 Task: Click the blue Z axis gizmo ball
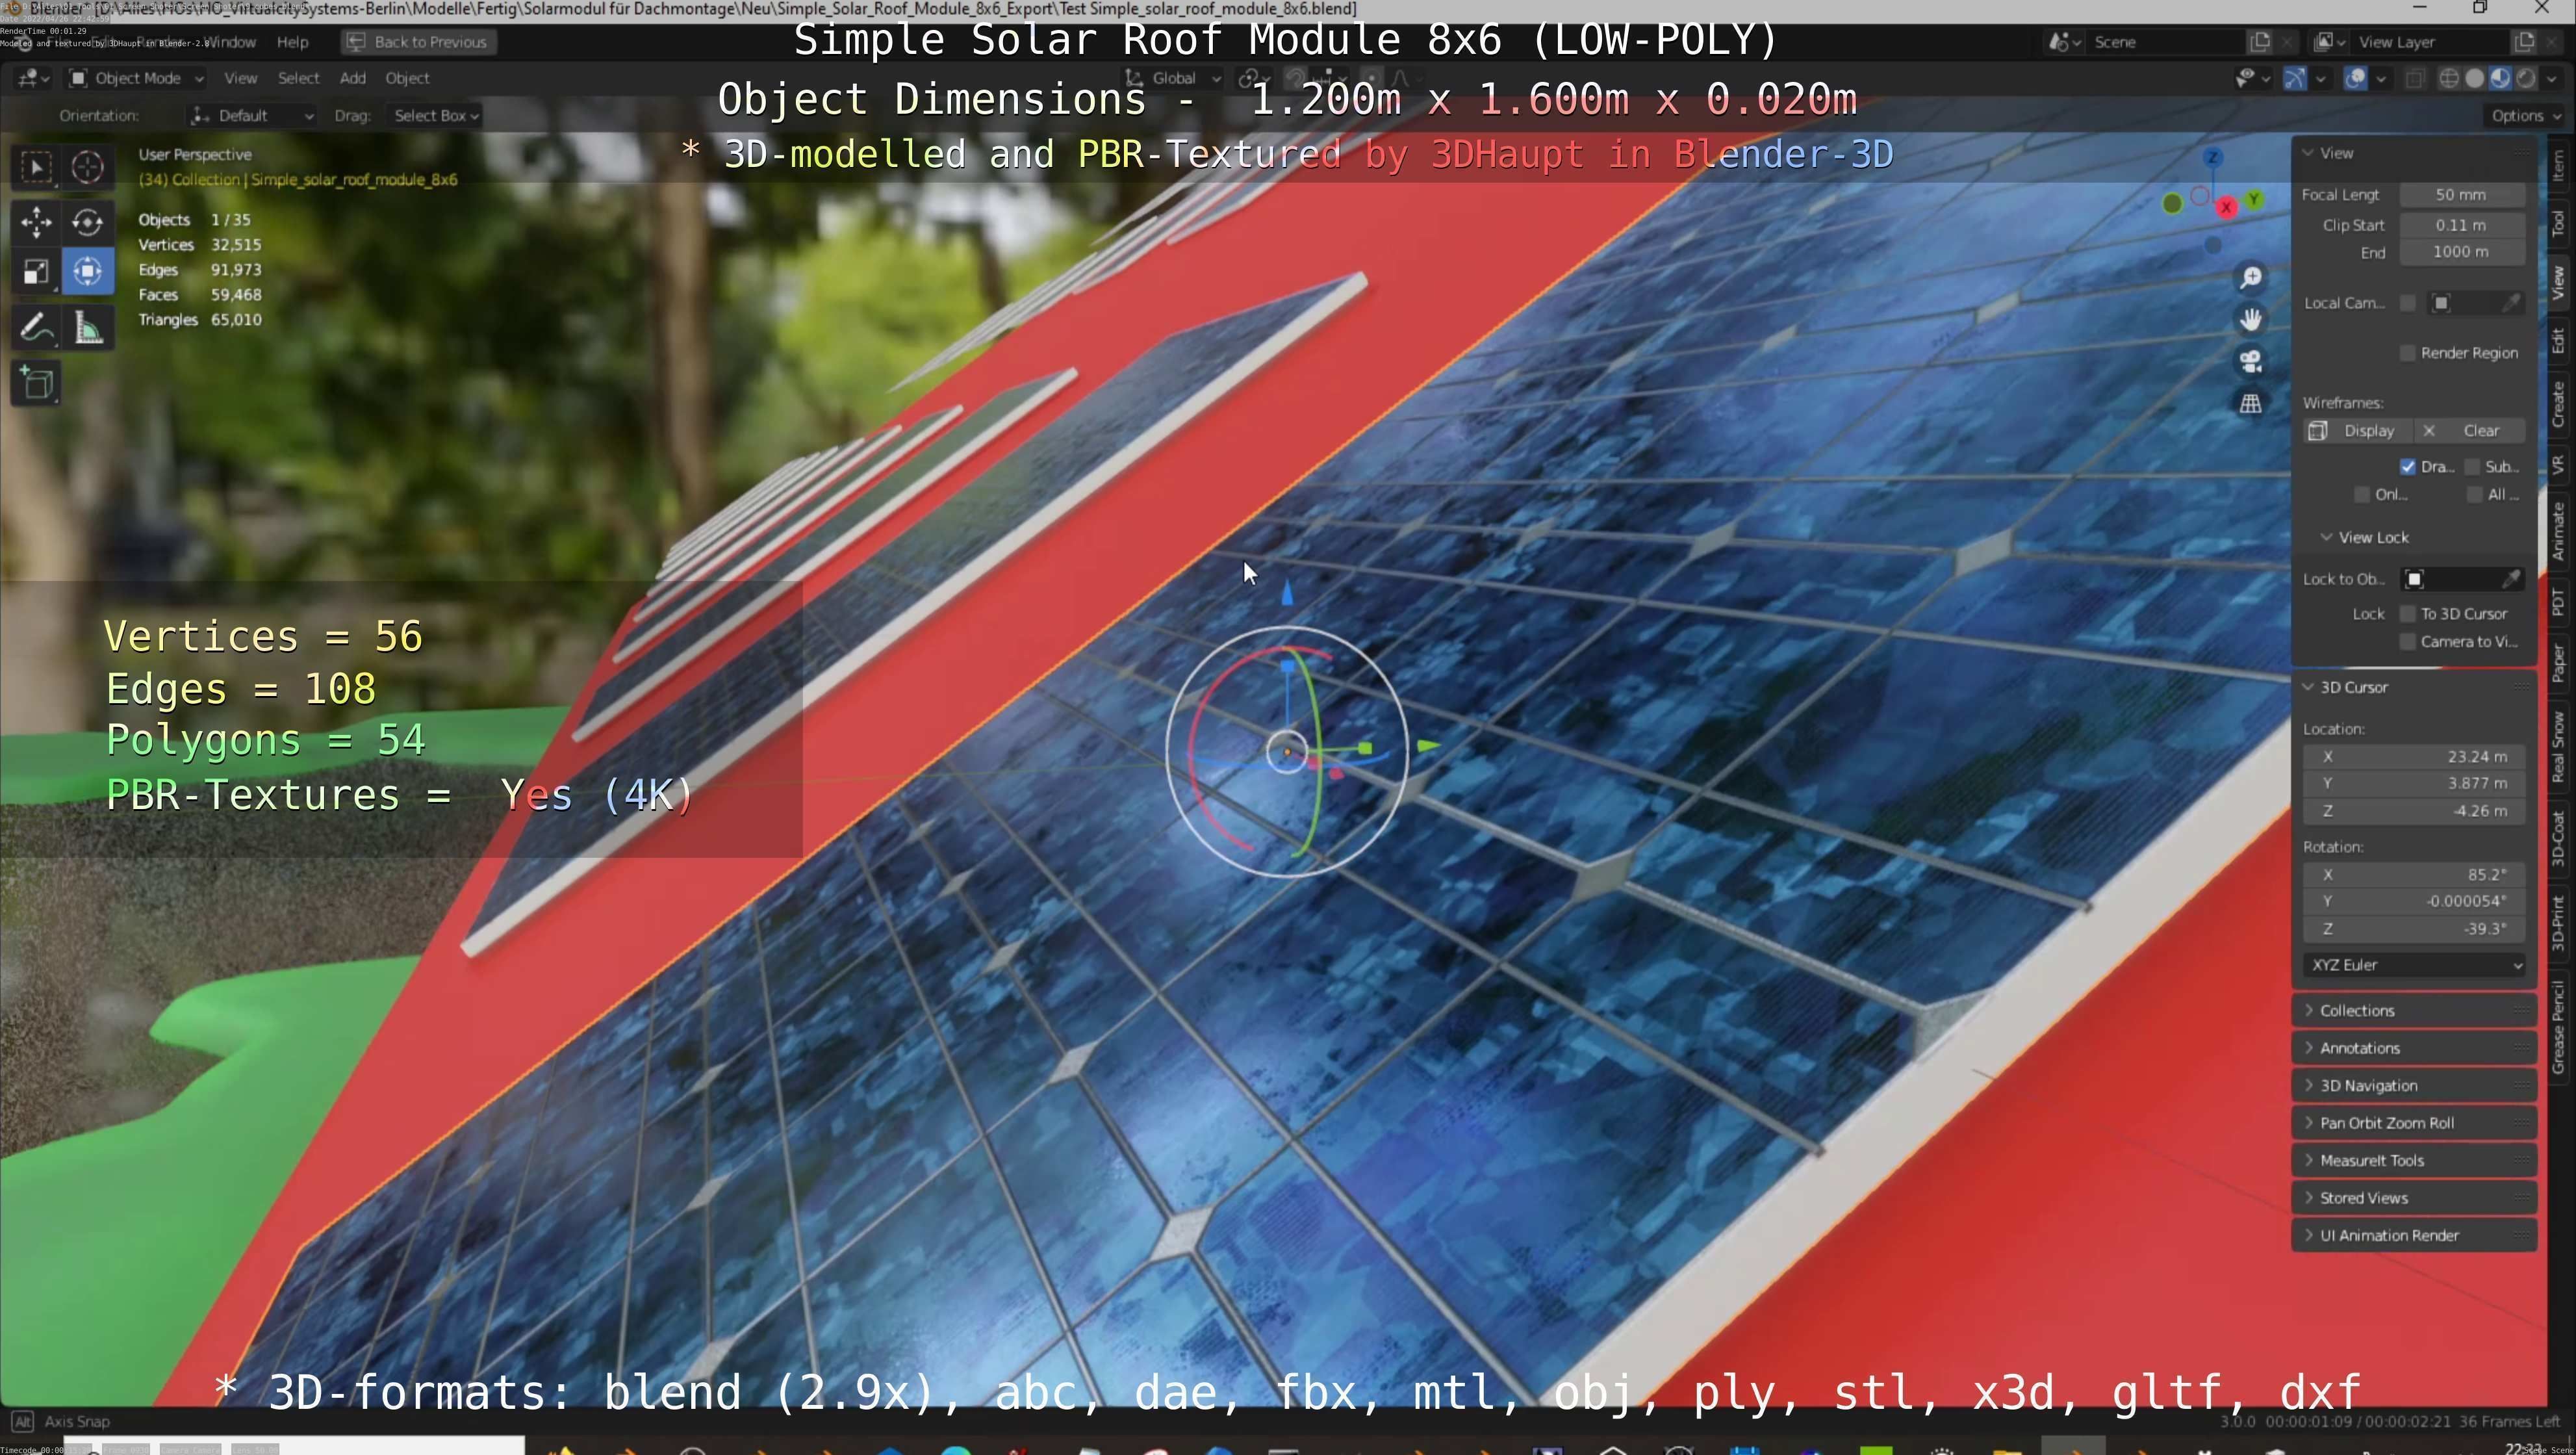click(2213, 157)
